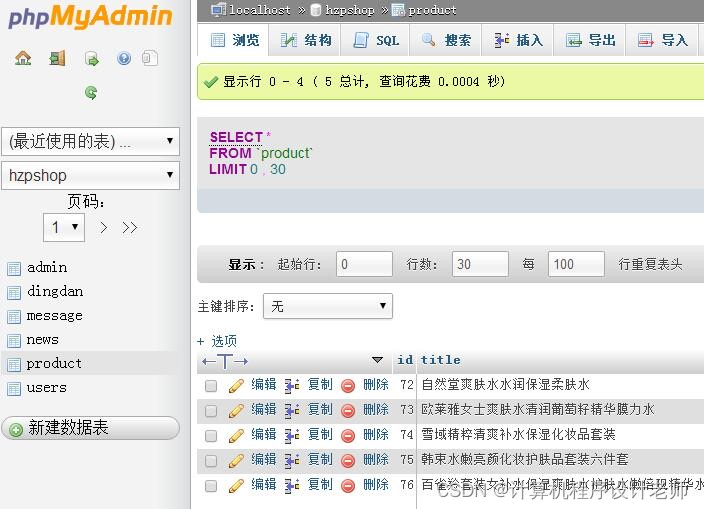
Task: Switch to the 插入 insert tab
Action: (x=517, y=40)
